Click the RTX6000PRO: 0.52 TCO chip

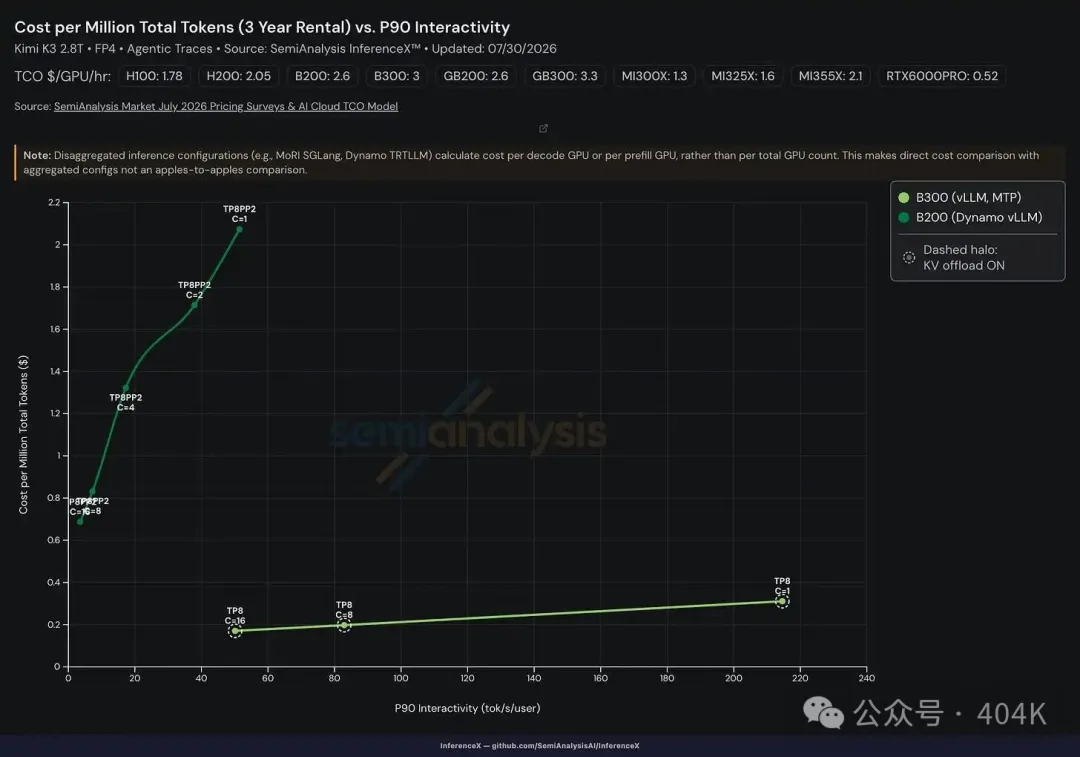[942, 76]
